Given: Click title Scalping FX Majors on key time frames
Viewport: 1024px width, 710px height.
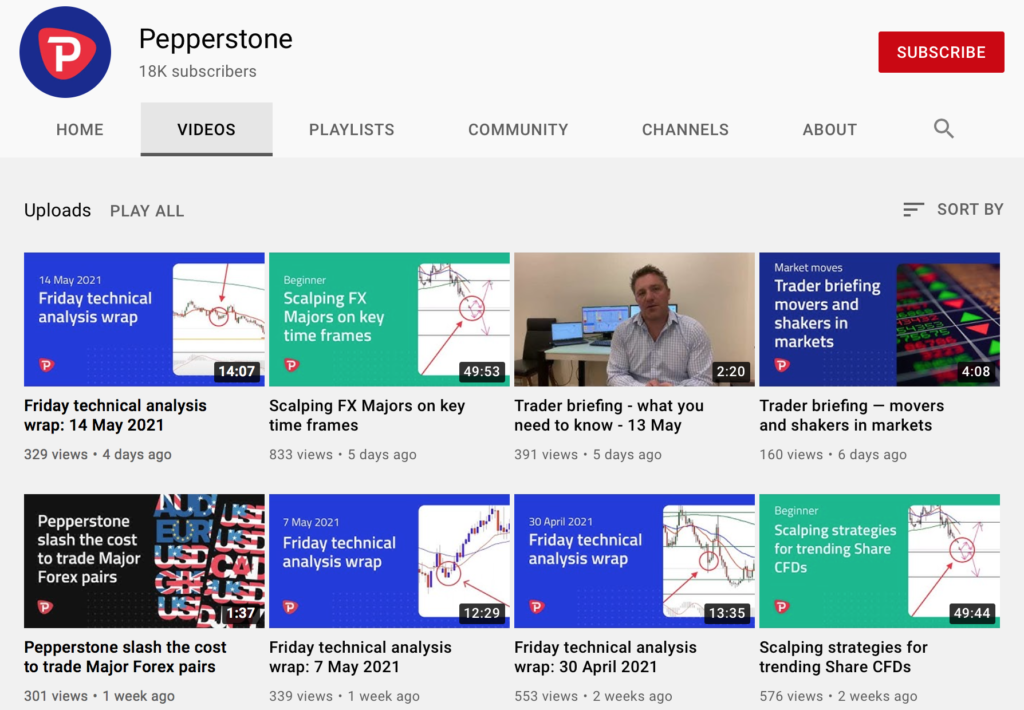Looking at the screenshot, I should click(367, 415).
